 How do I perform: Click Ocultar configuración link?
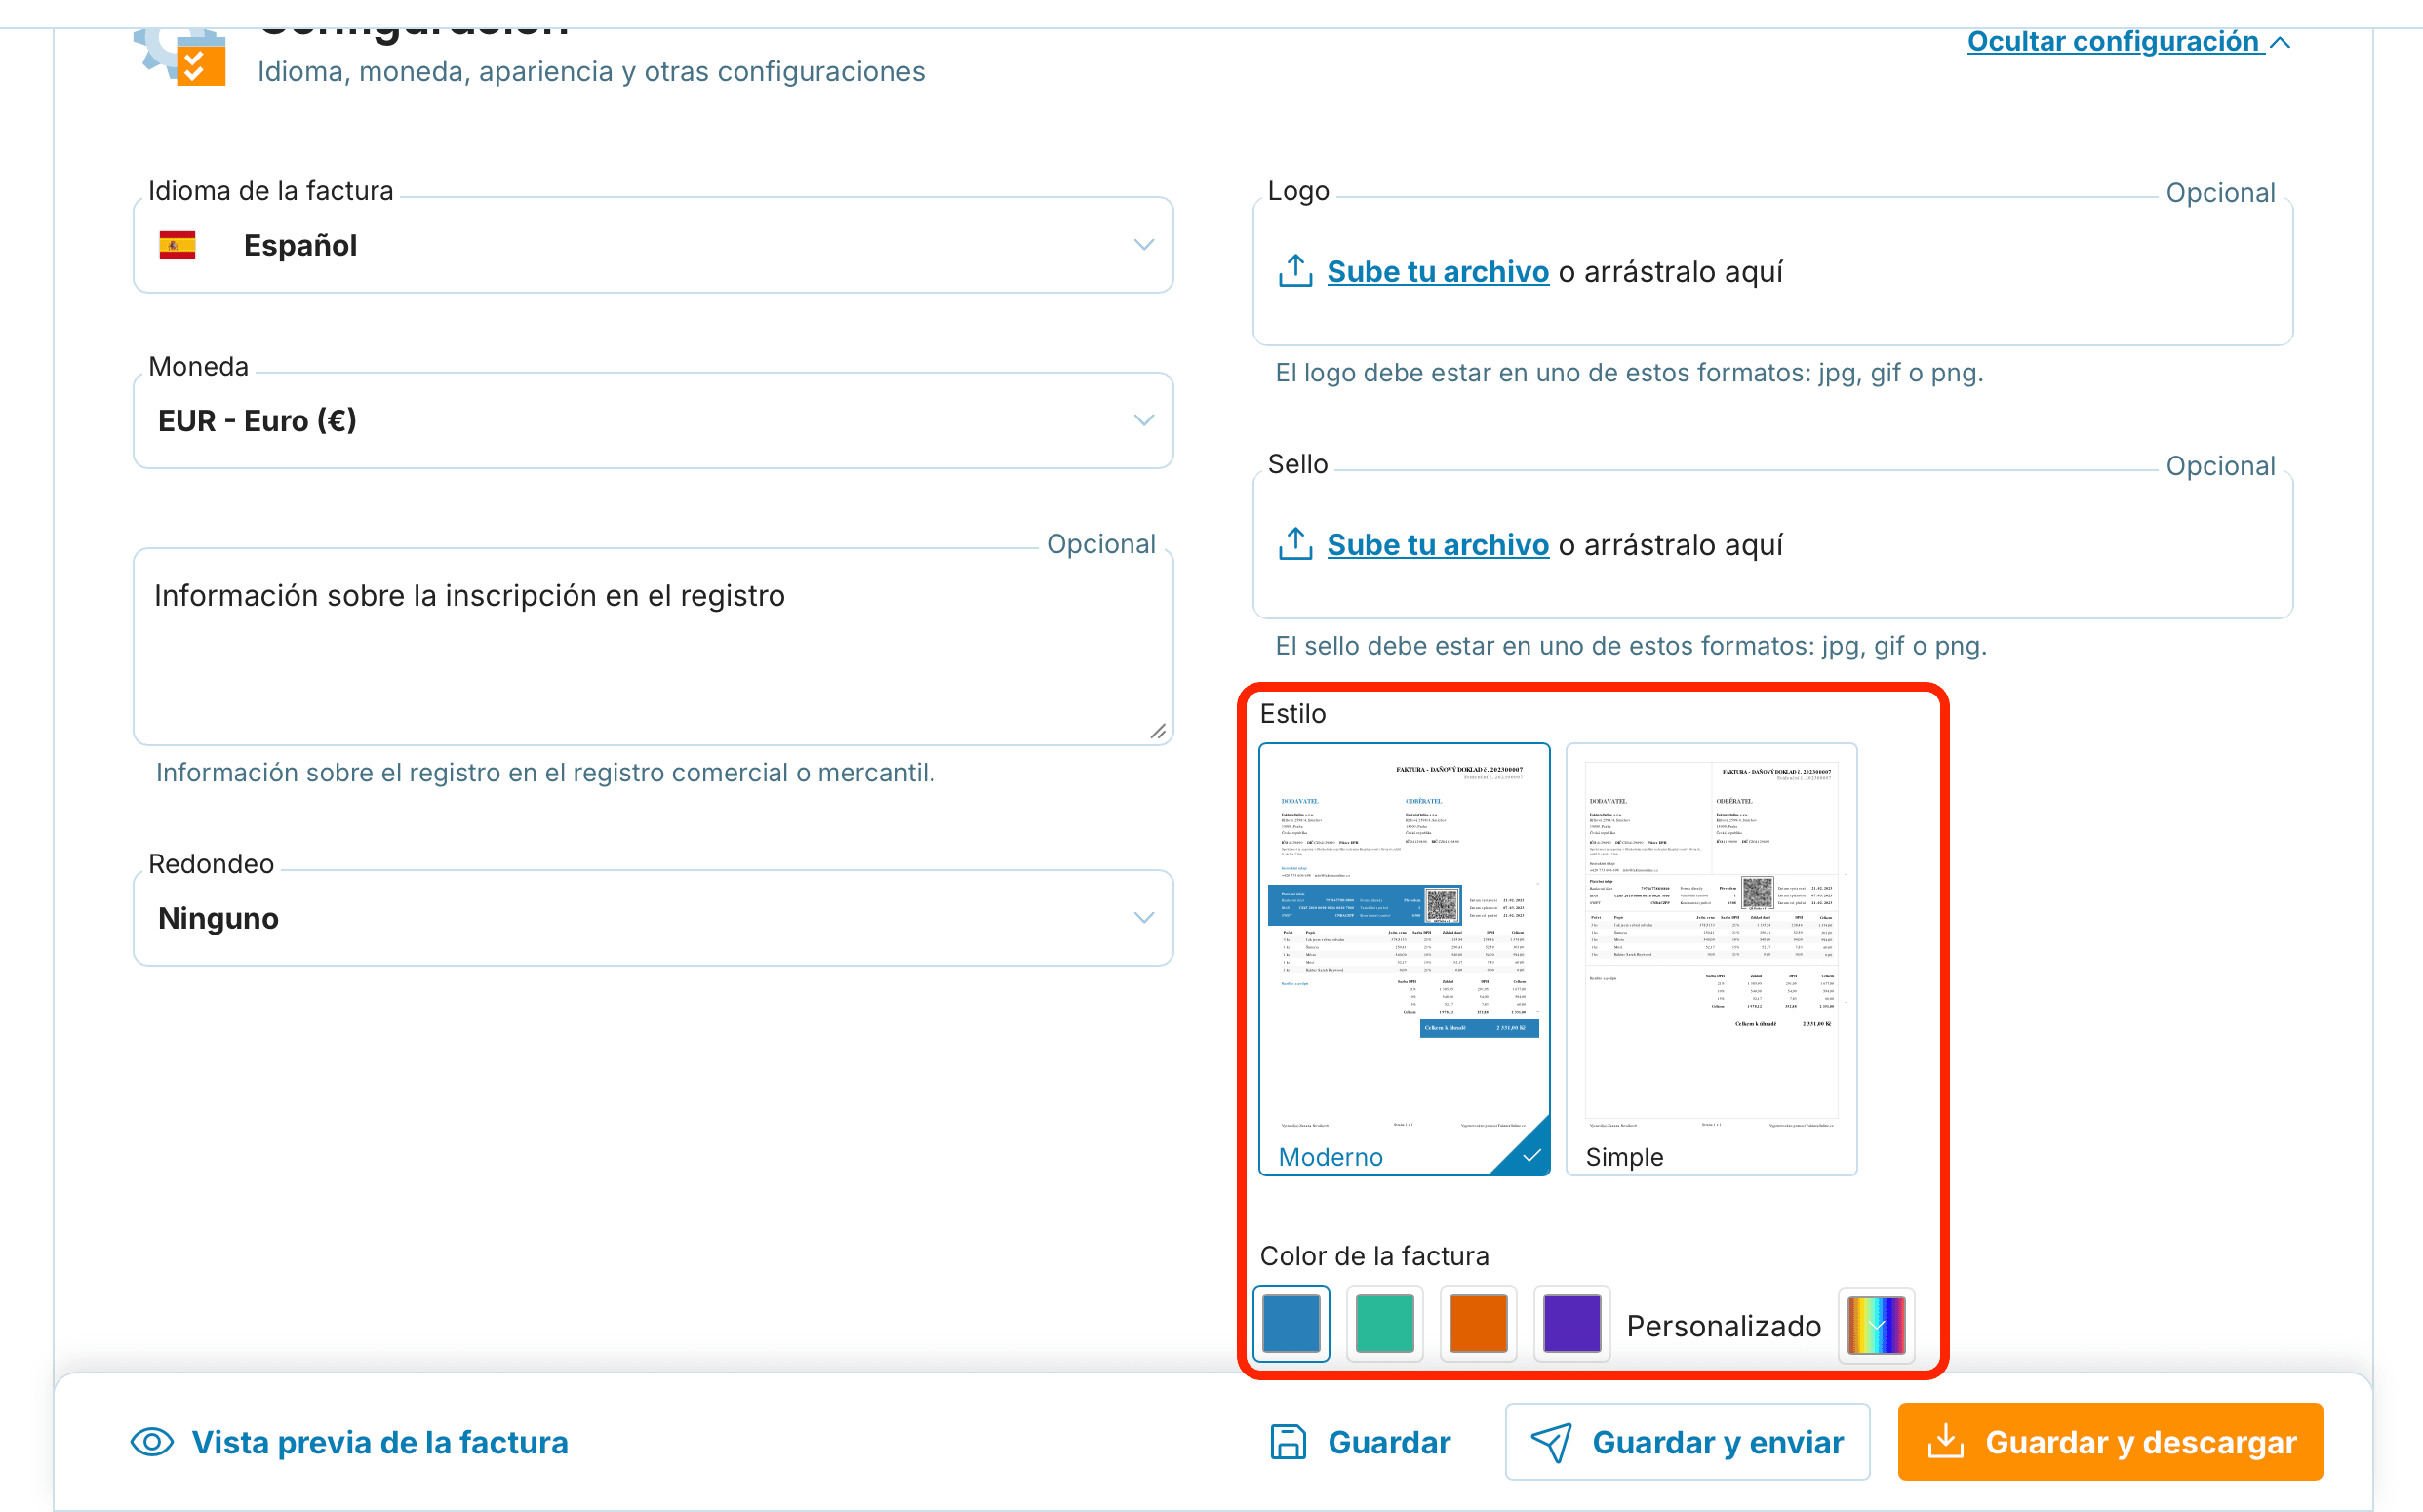pos(2114,41)
